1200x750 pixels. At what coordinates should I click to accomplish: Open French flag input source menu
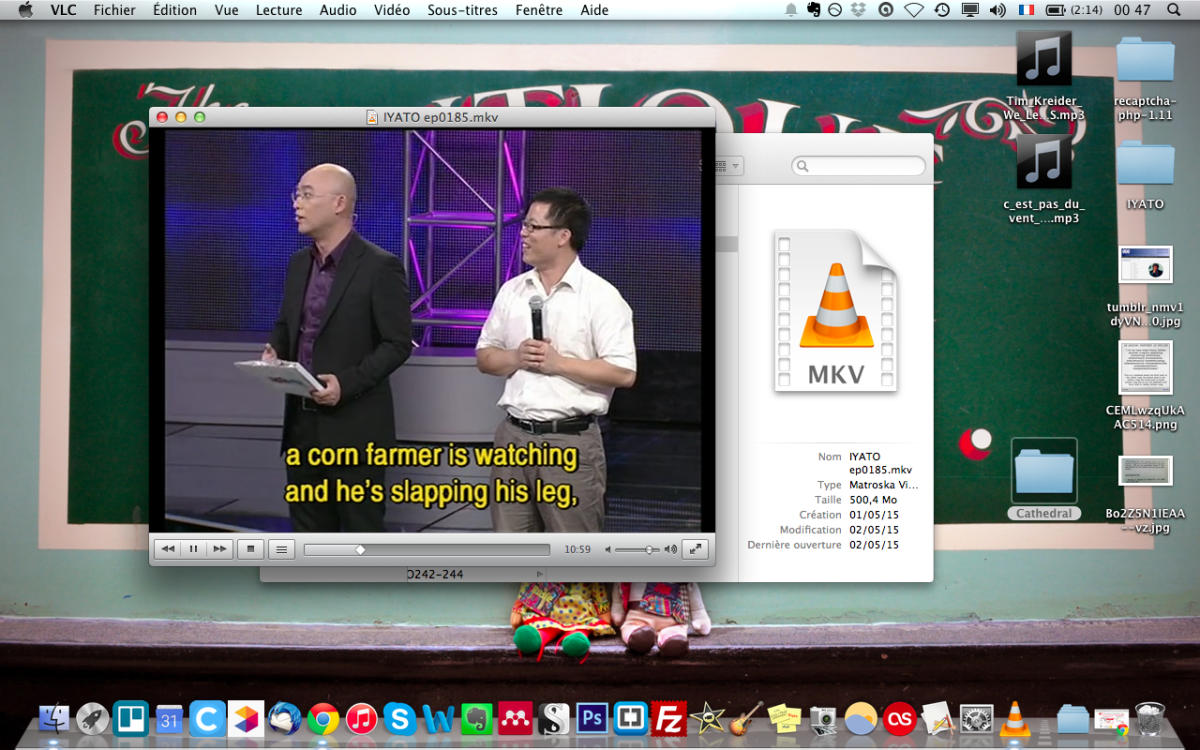click(x=1026, y=10)
